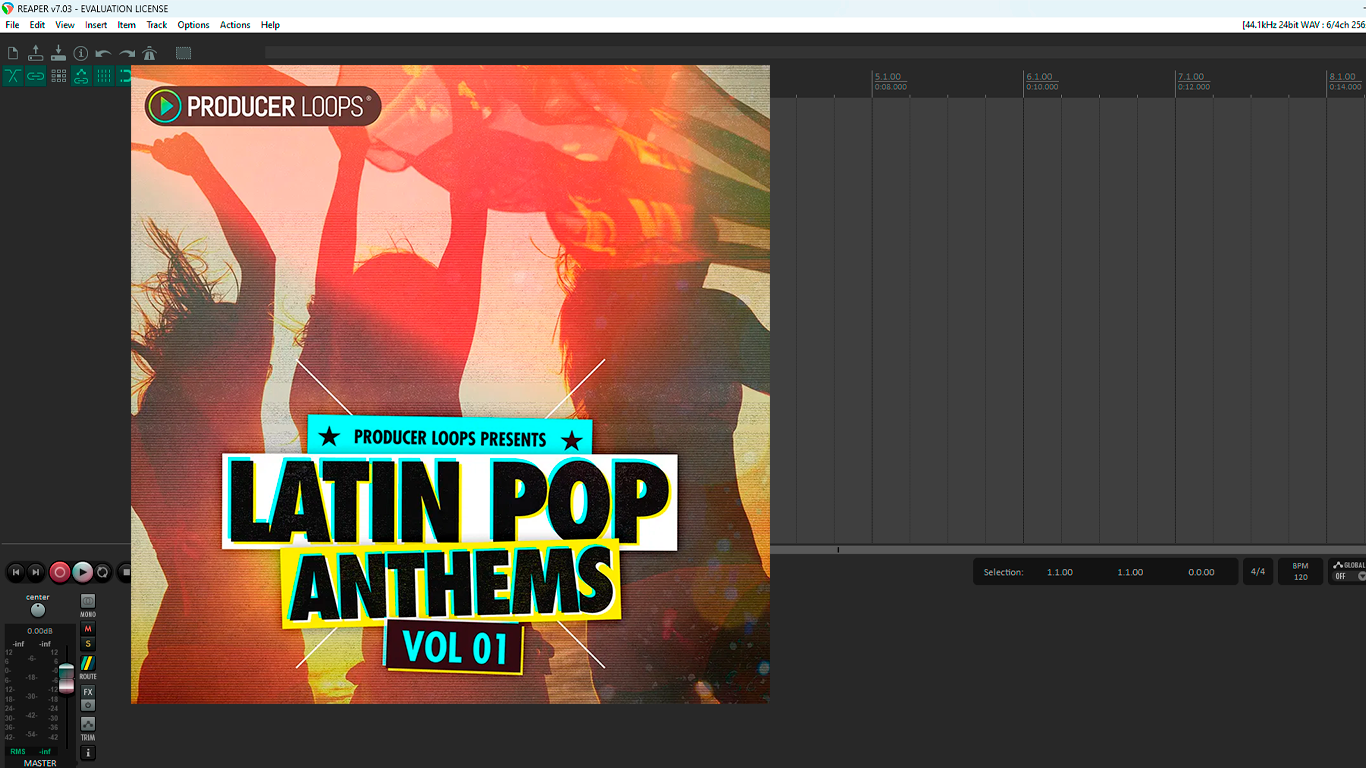
Task: Click the 4/4 time signature box
Action: point(1258,572)
